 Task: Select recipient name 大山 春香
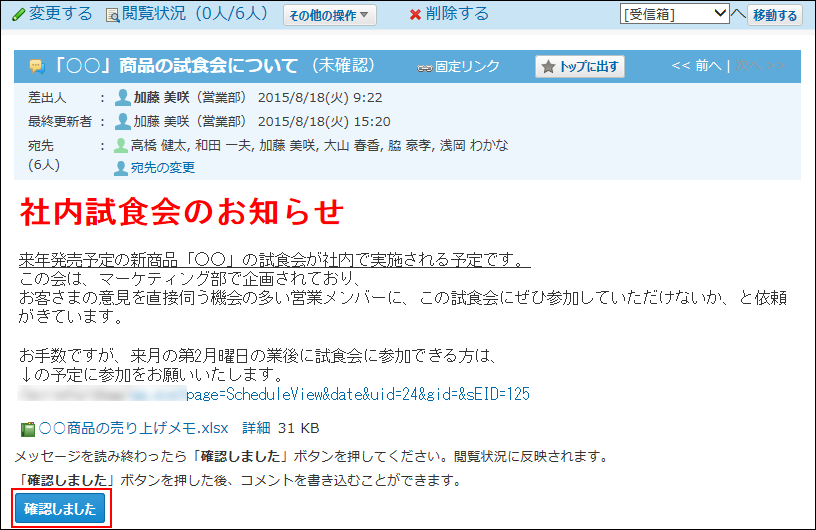coord(351,145)
